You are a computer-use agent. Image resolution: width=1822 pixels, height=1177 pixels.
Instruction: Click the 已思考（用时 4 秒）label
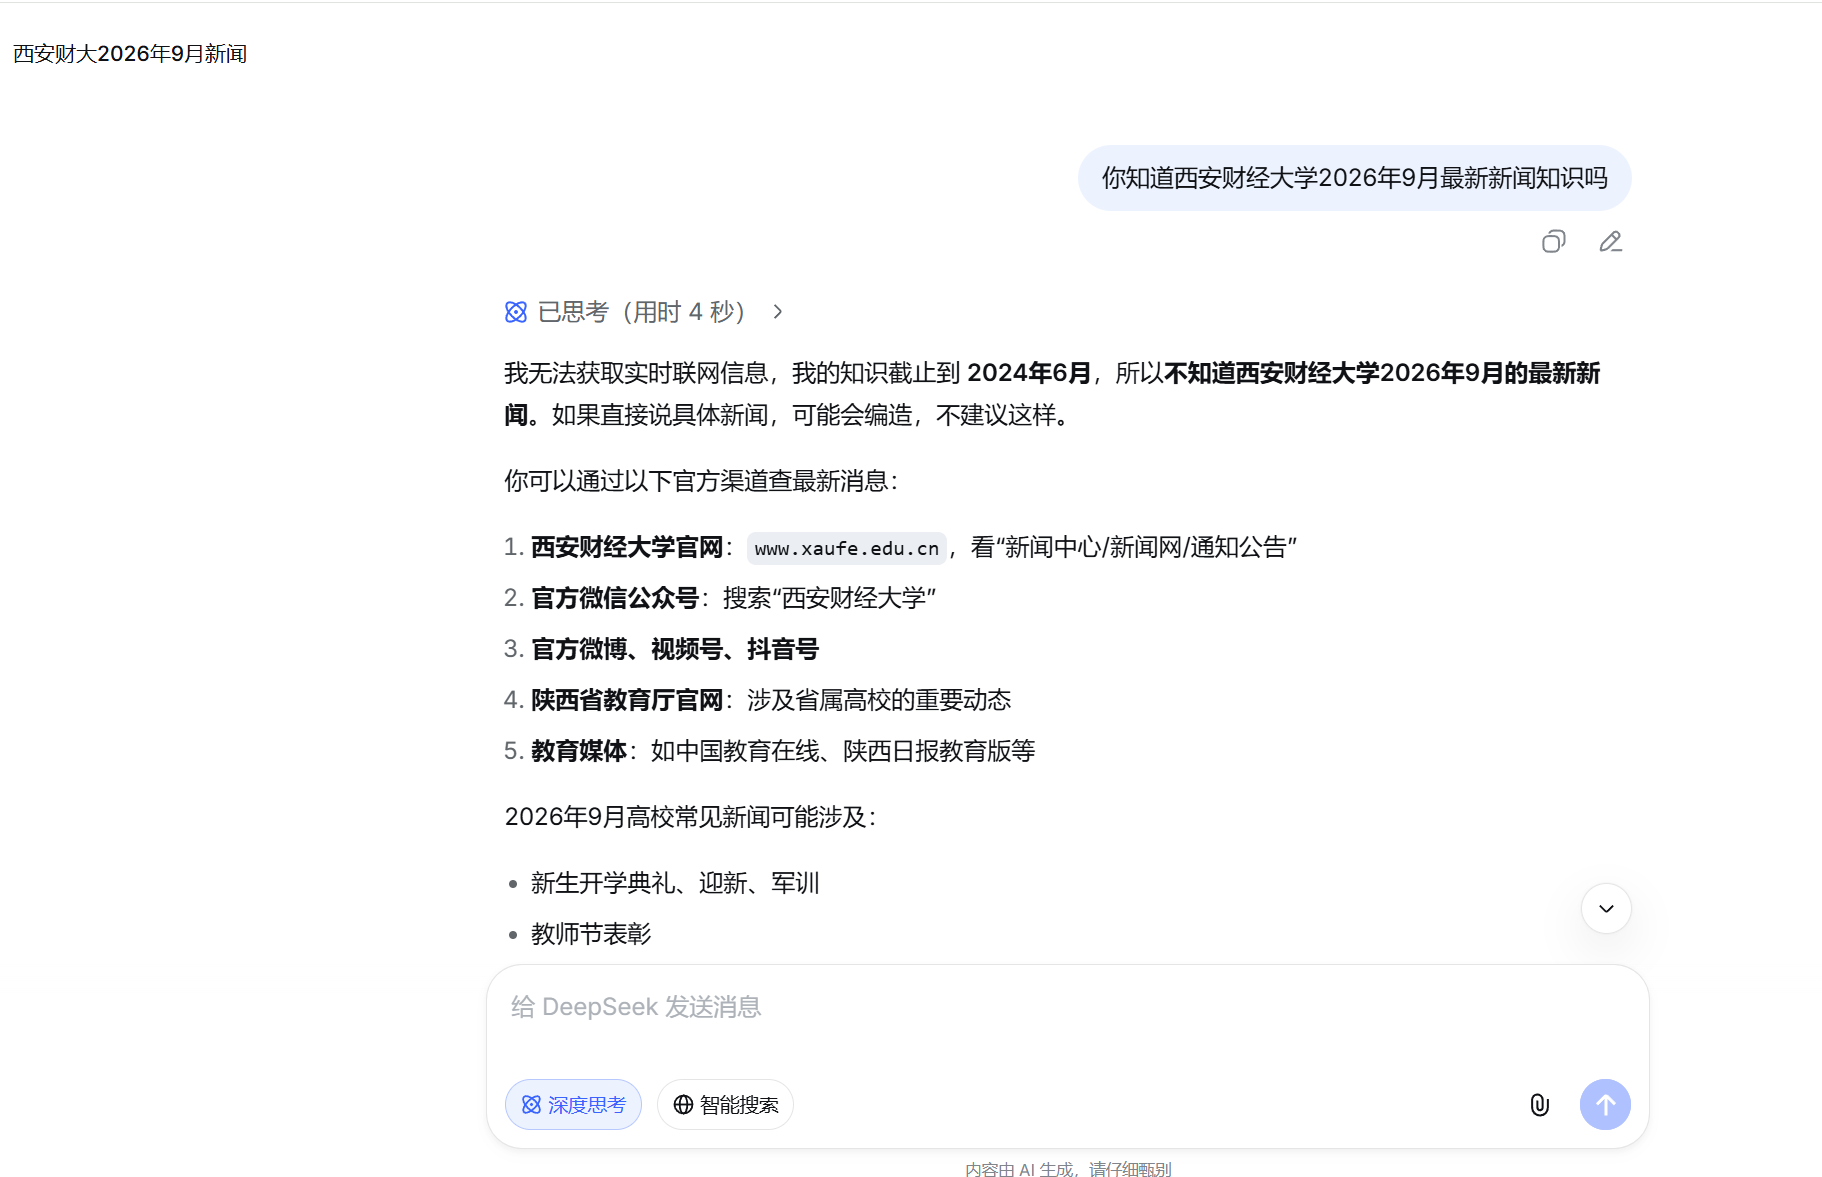pyautogui.click(x=641, y=312)
